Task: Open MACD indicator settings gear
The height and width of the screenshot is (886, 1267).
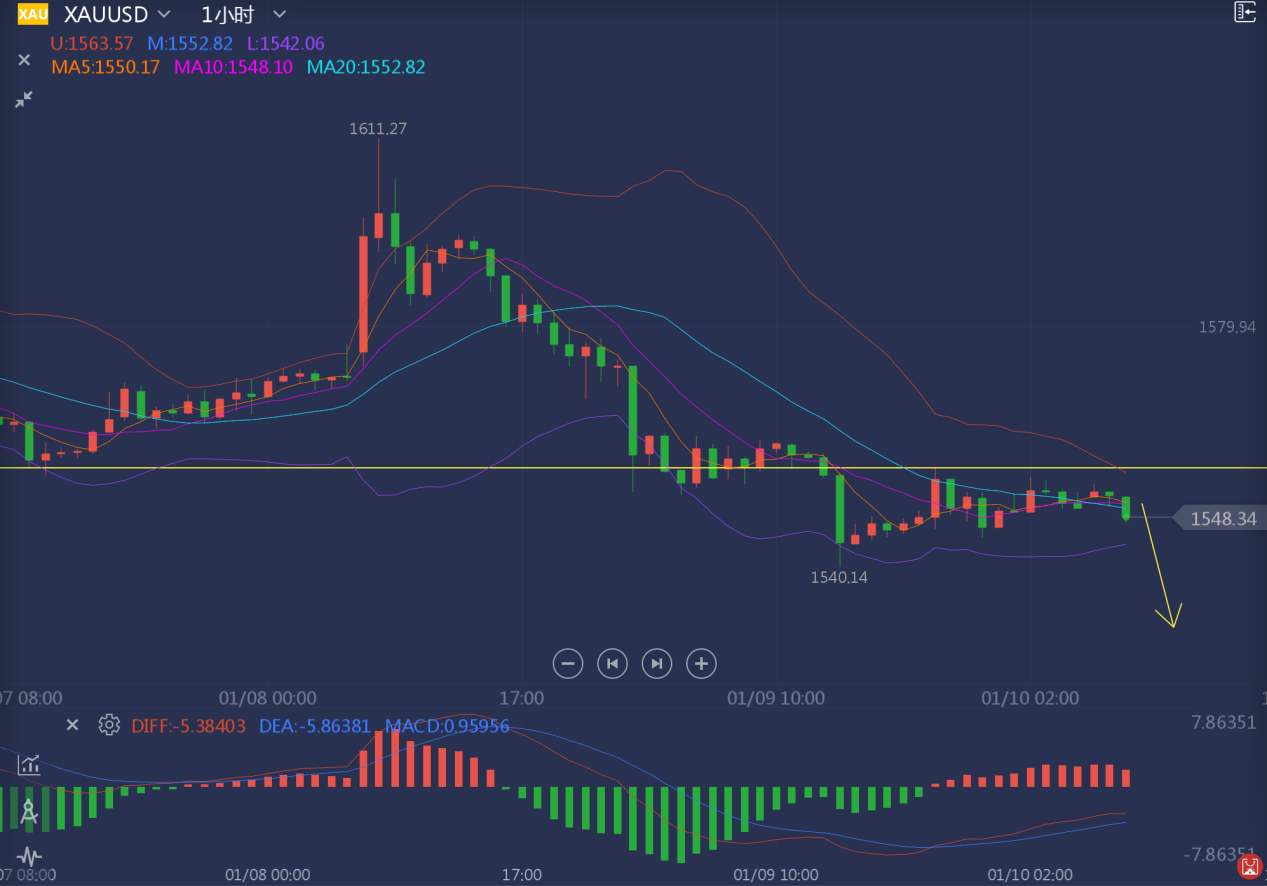Action: tap(109, 725)
